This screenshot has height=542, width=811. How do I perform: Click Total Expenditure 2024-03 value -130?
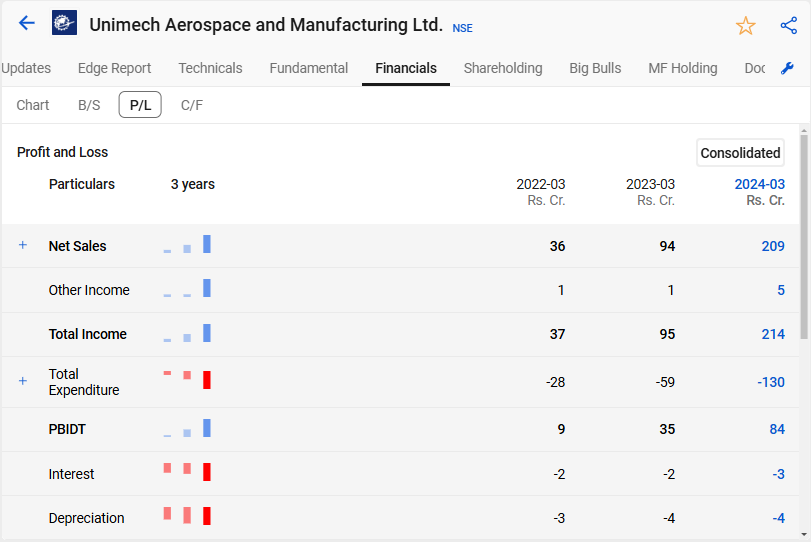tap(771, 382)
